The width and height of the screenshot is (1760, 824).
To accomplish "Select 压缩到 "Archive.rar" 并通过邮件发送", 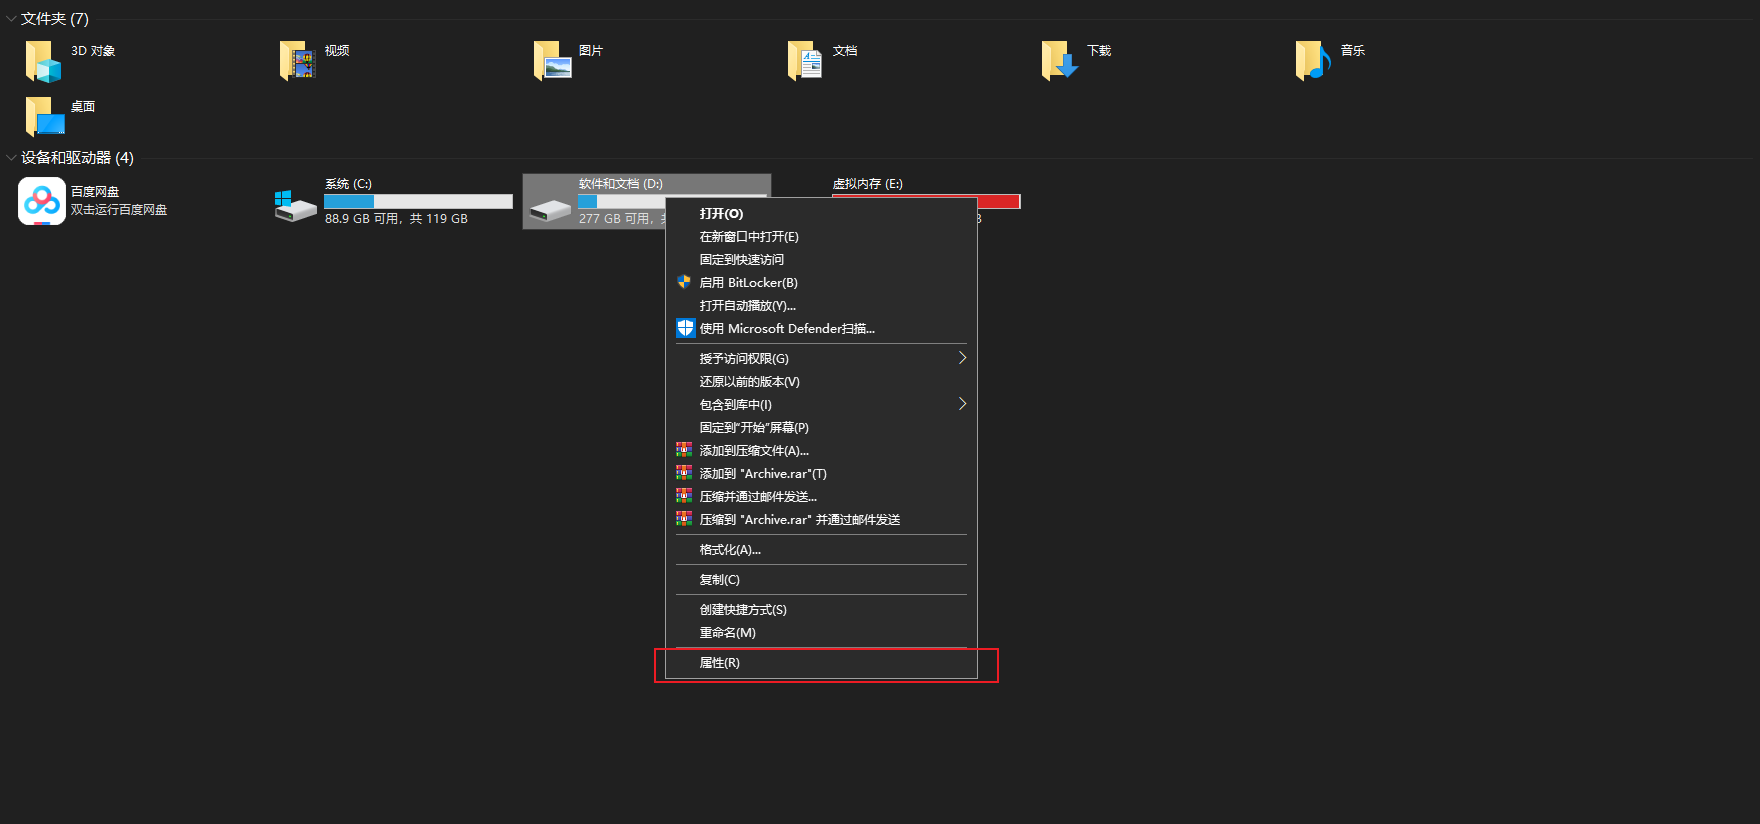I will [821, 520].
